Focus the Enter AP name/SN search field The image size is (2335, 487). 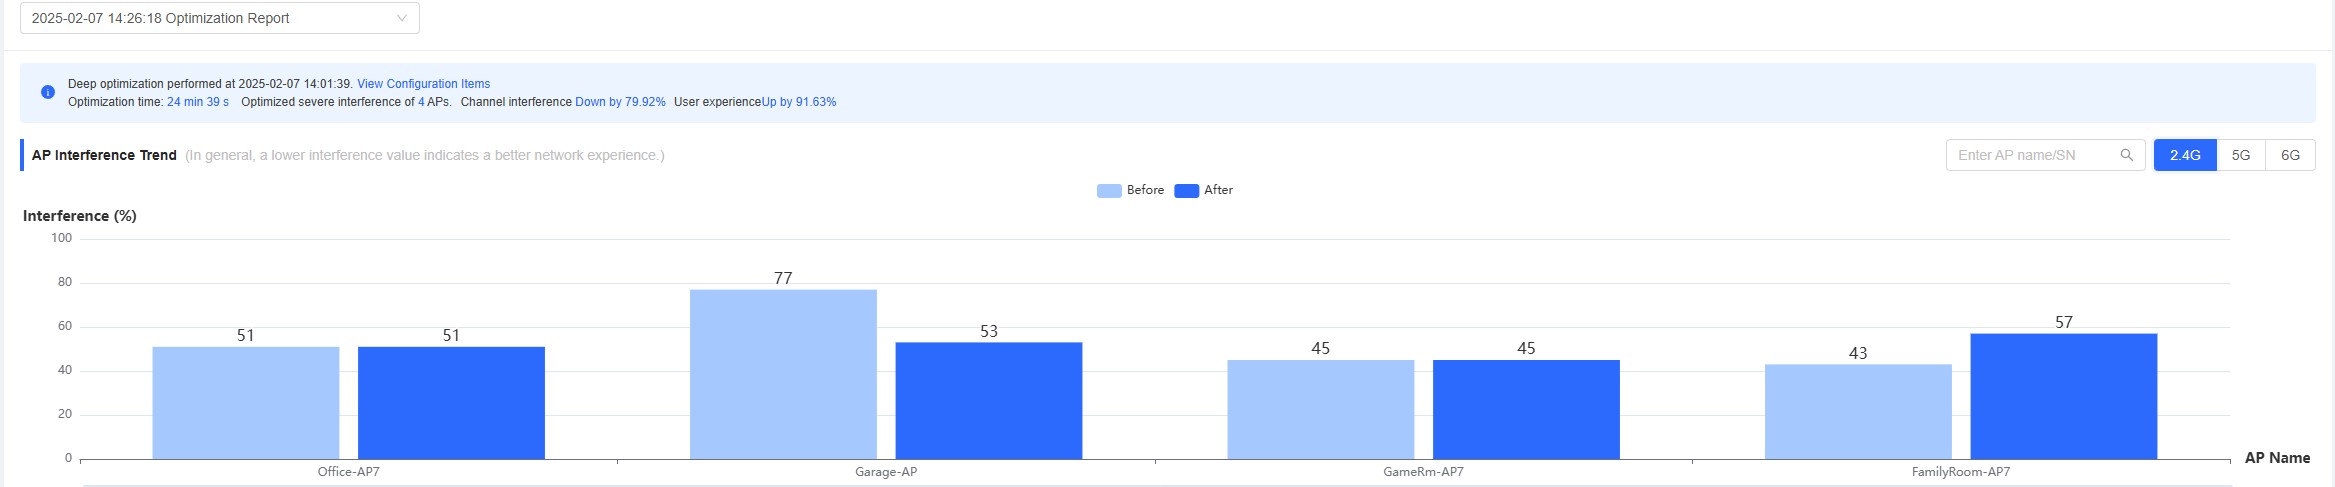(2035, 155)
